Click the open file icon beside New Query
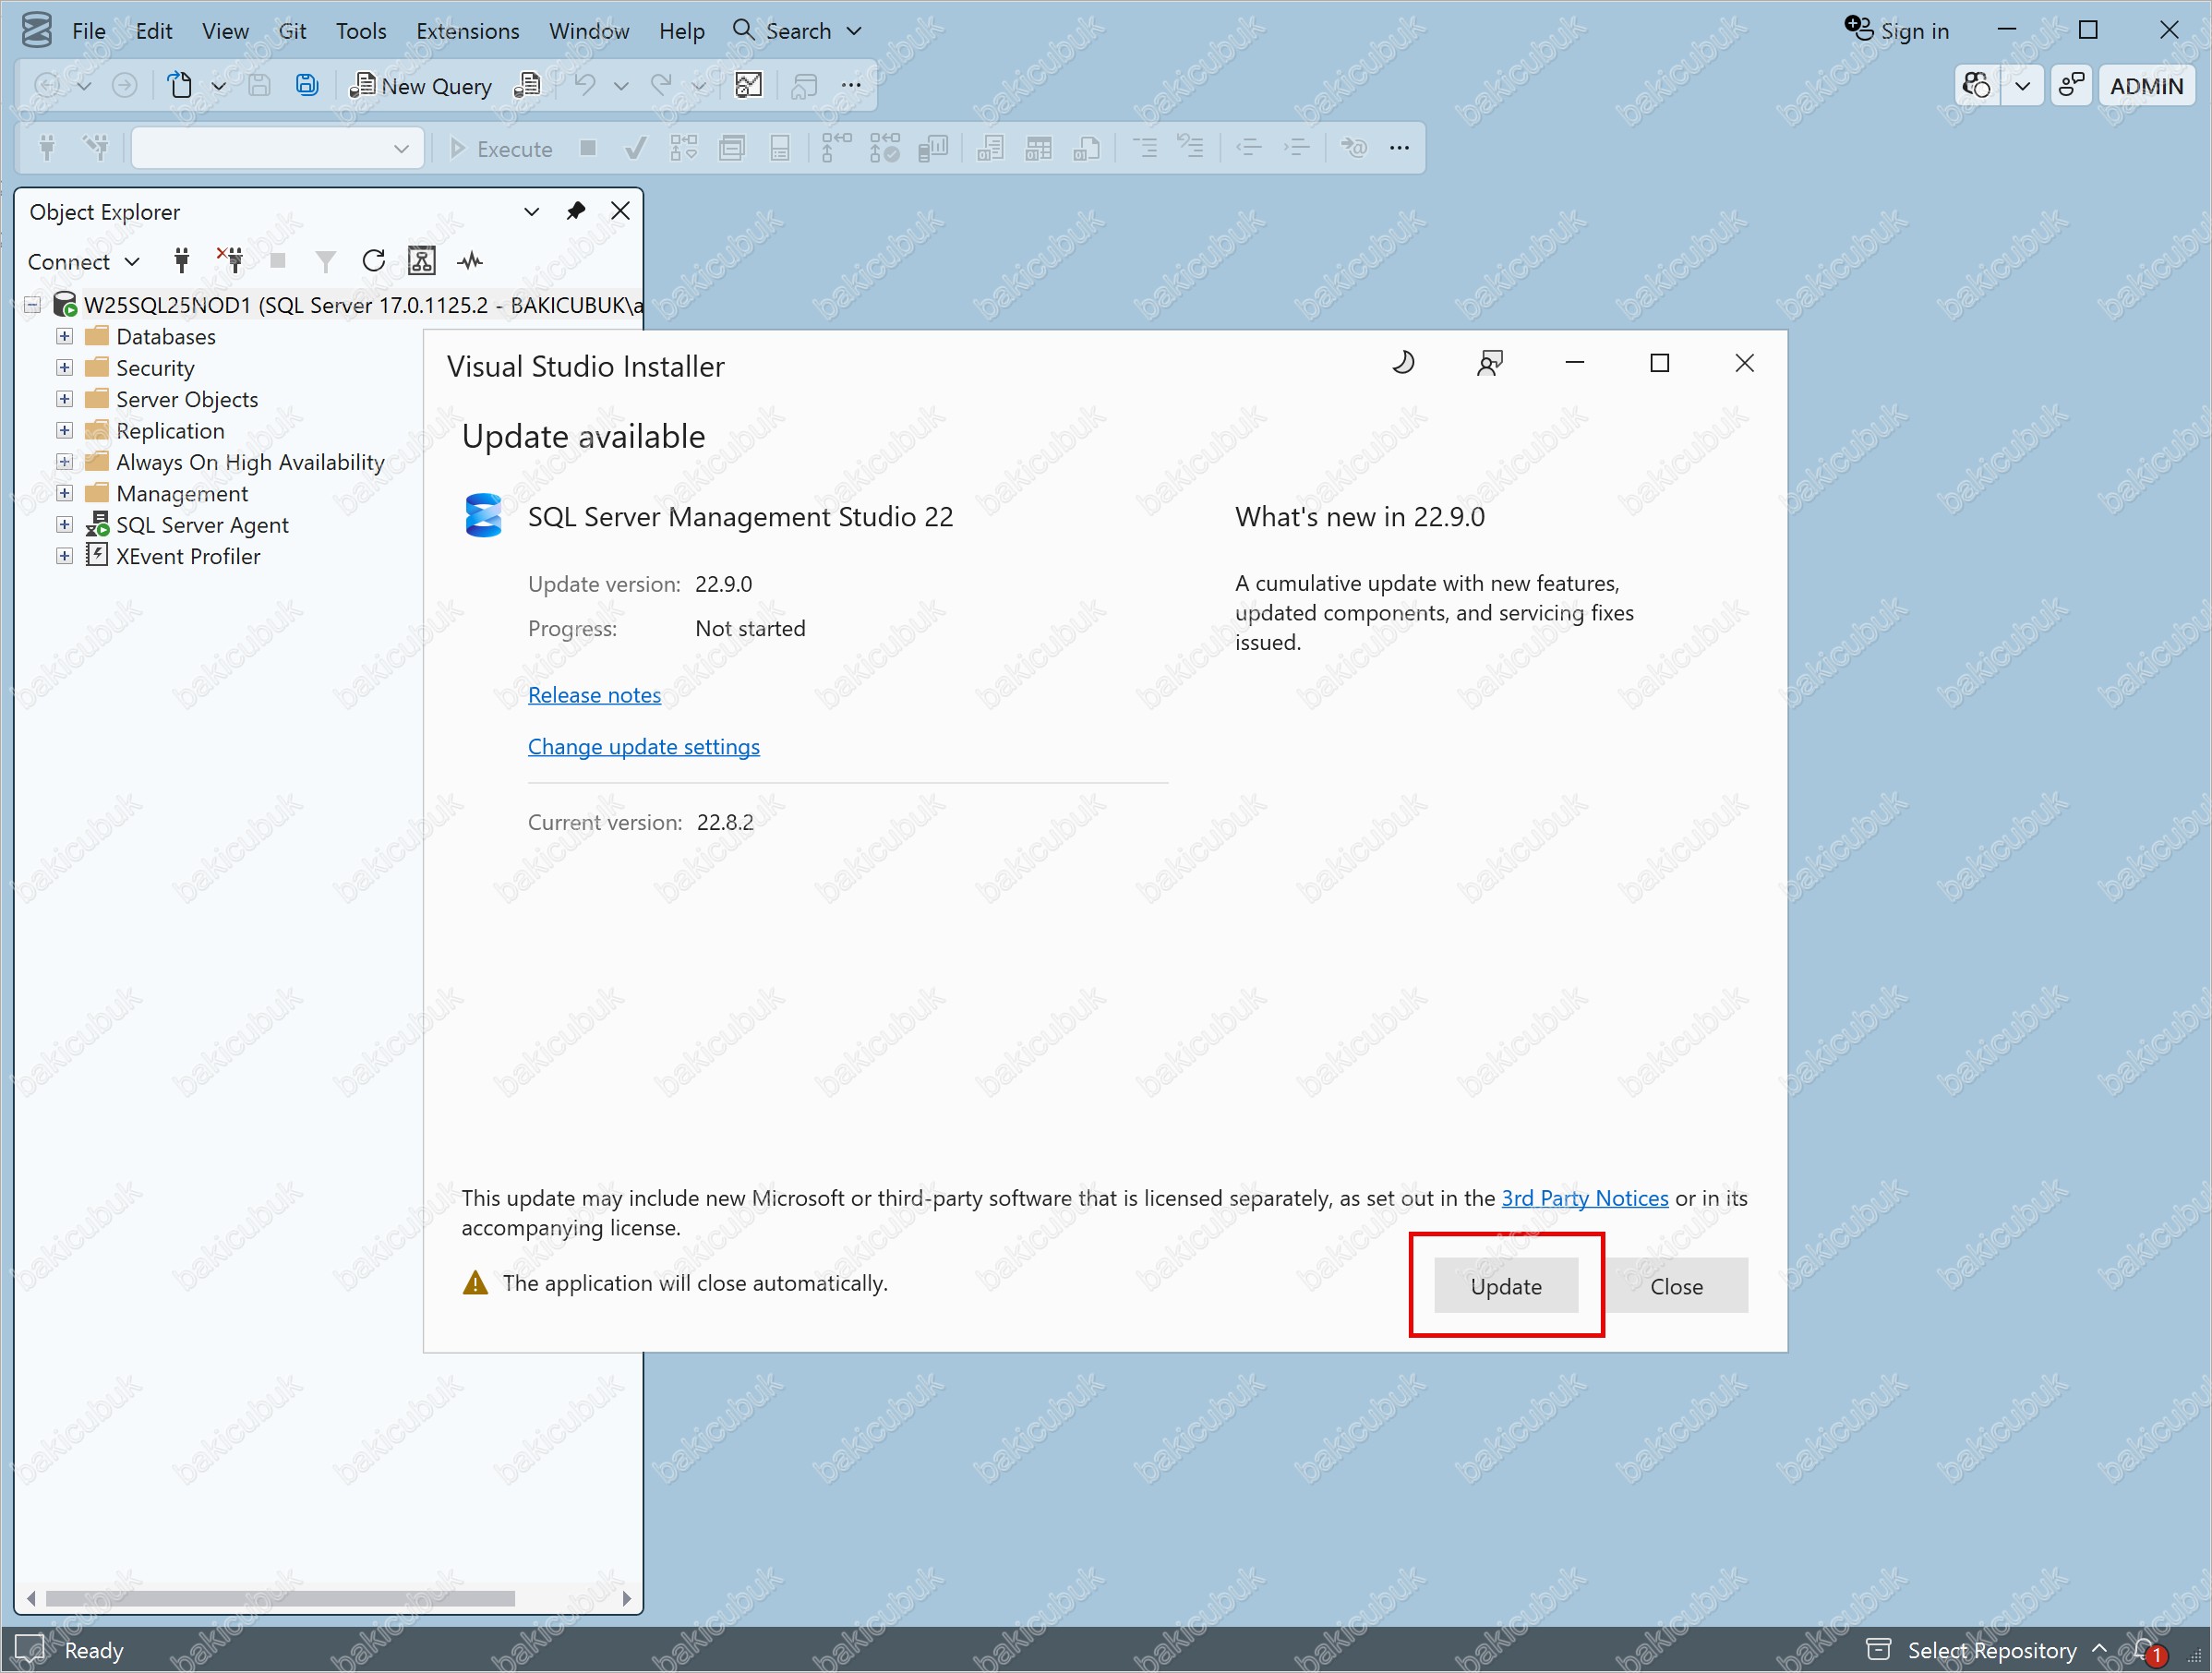Screen dimensions: 2212x1673 [528, 86]
